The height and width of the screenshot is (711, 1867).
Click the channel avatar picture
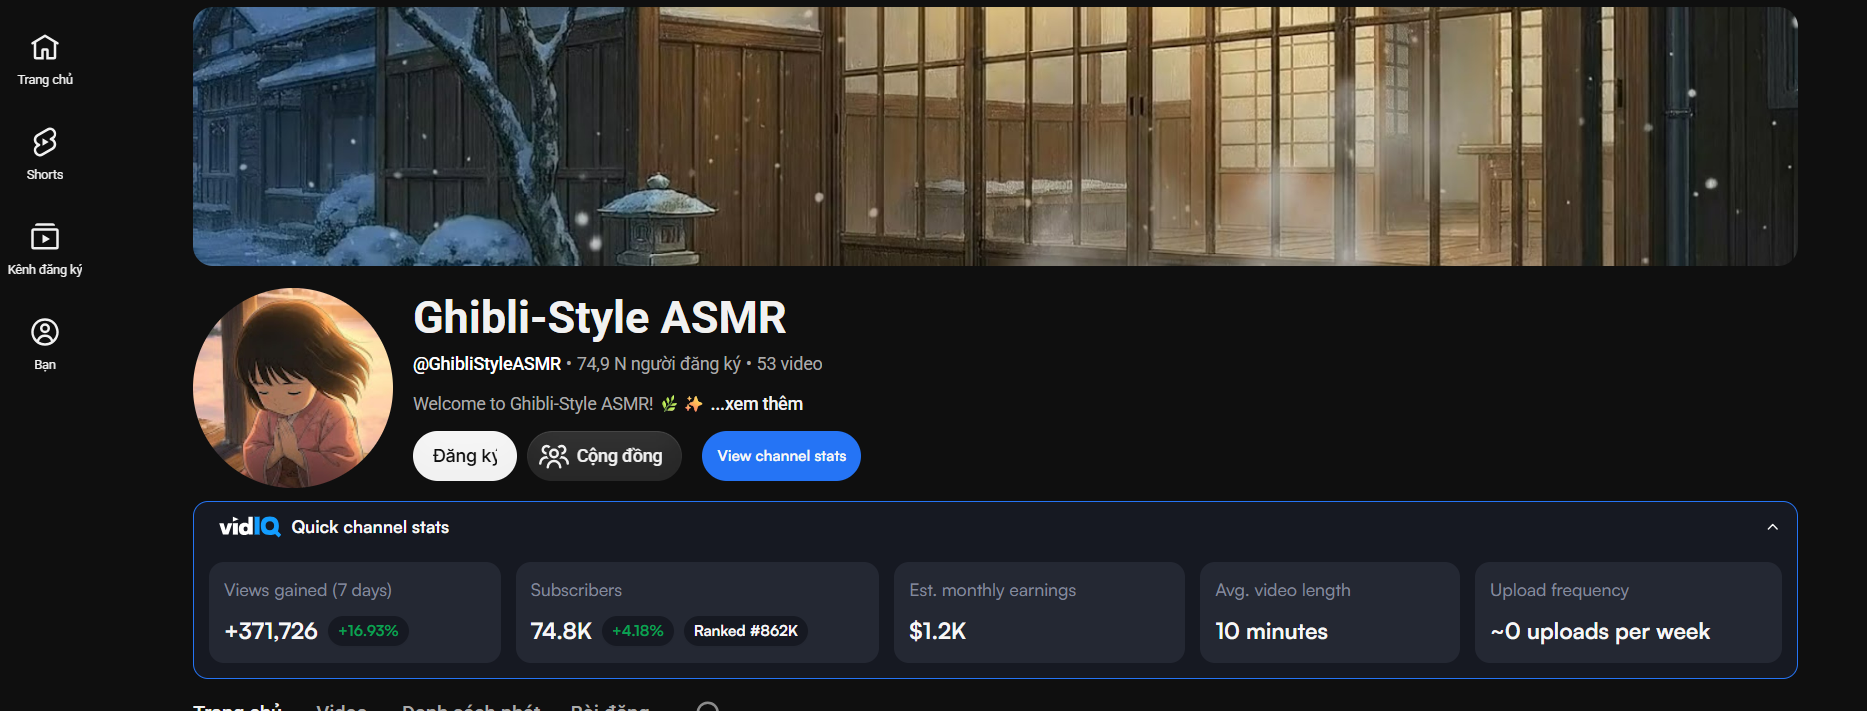[x=293, y=388]
